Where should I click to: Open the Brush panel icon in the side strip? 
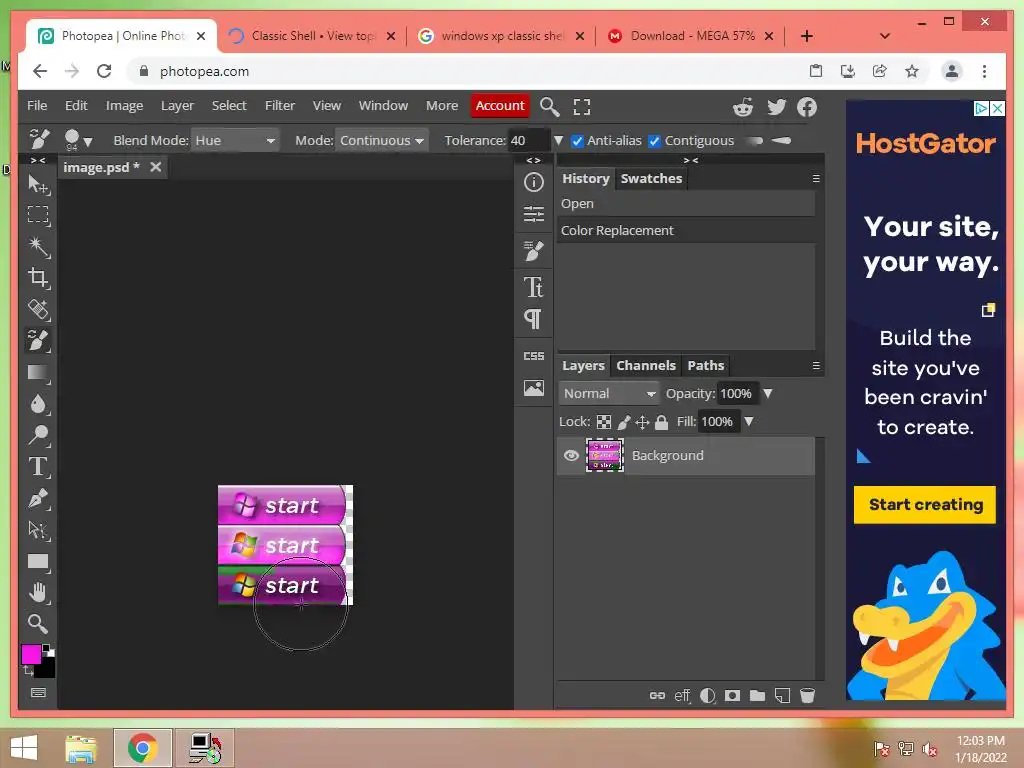point(534,251)
